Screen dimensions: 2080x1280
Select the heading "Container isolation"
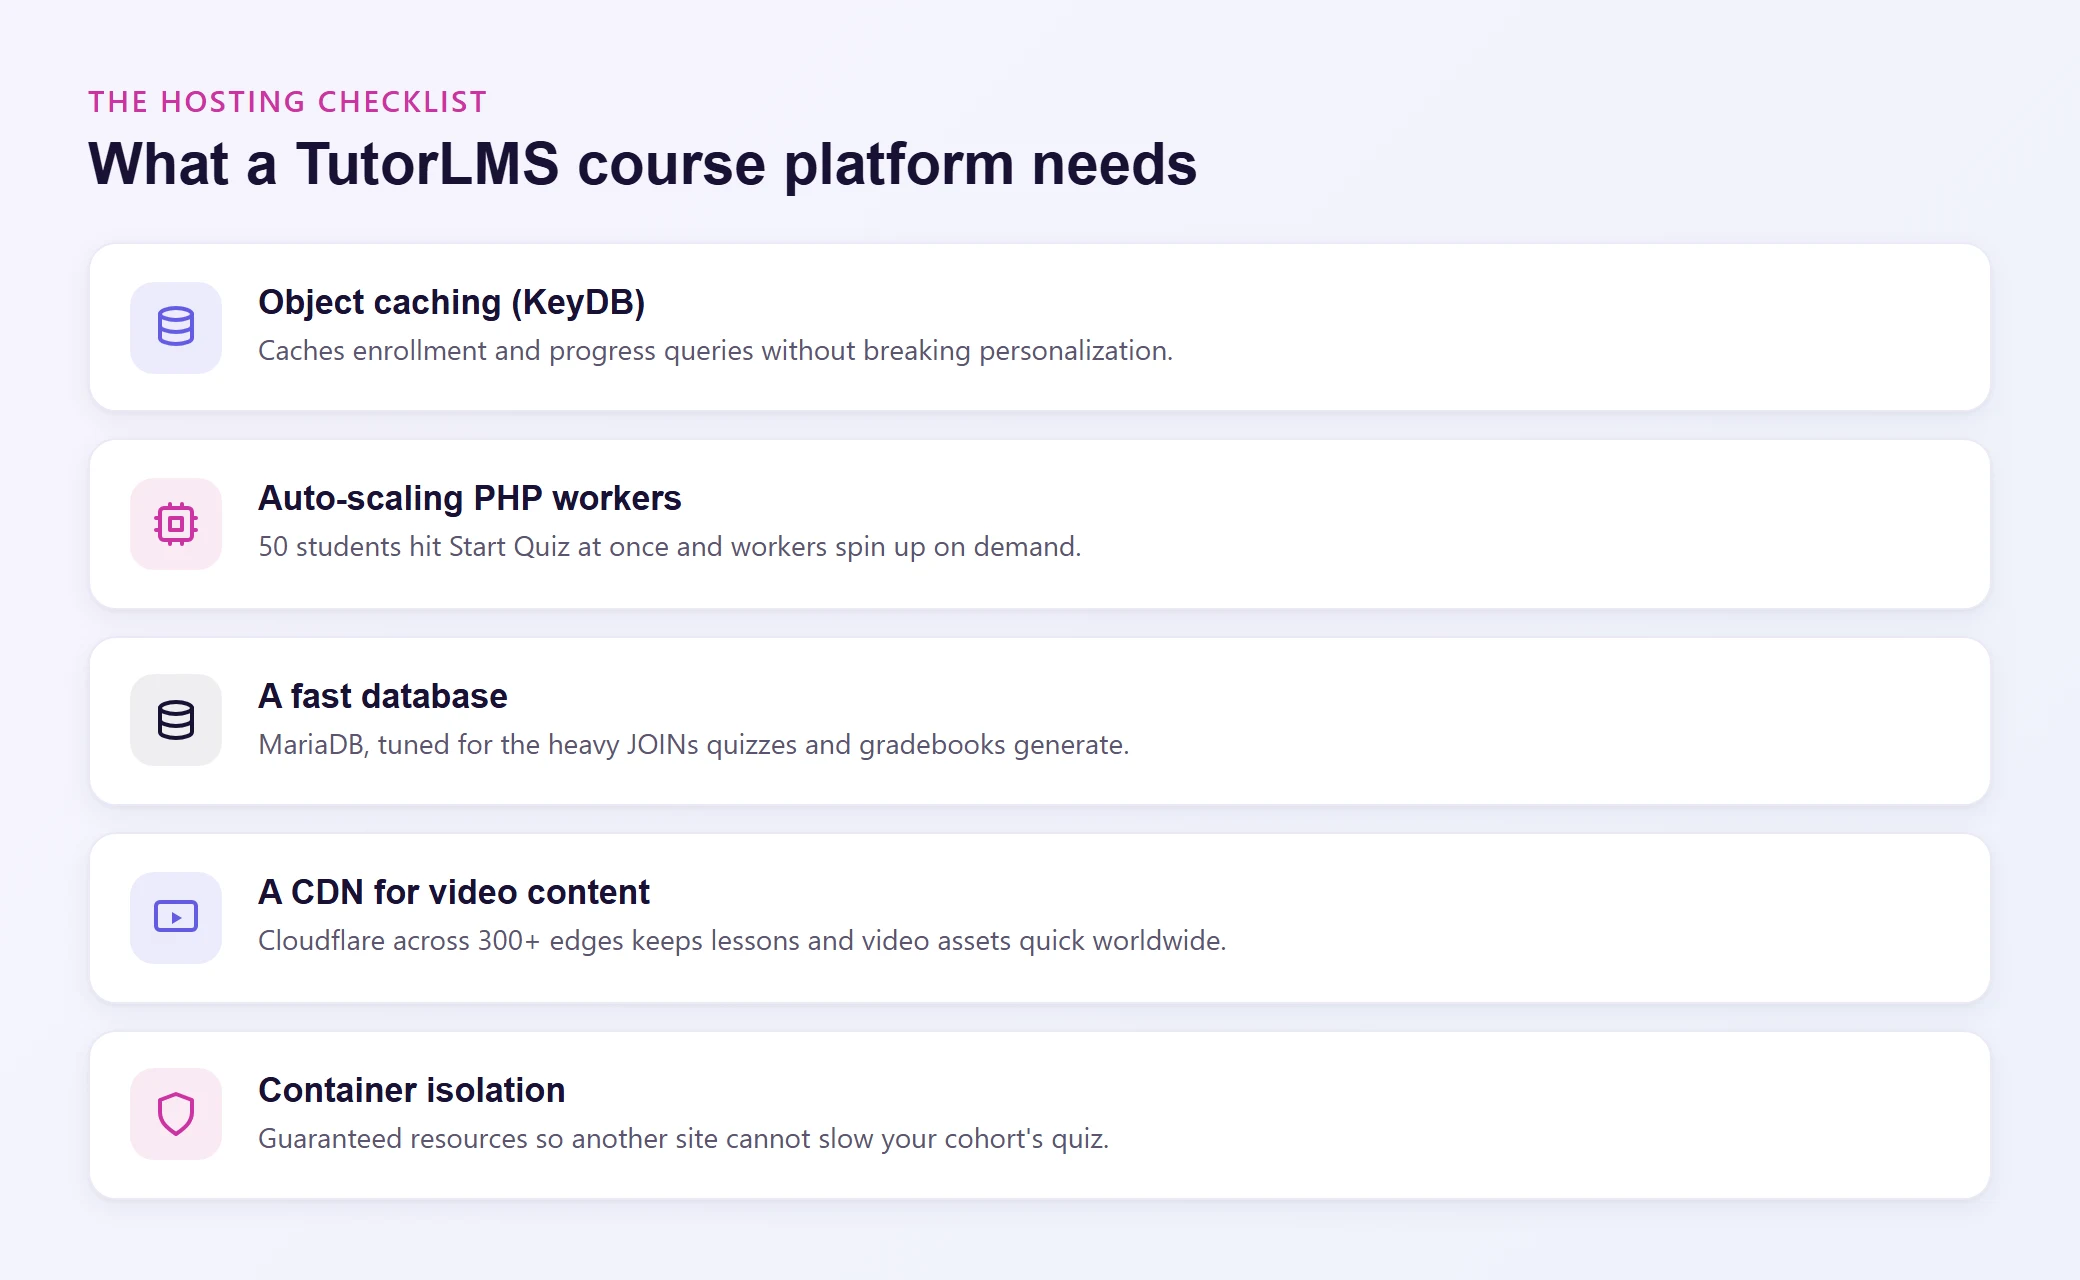coord(412,1090)
